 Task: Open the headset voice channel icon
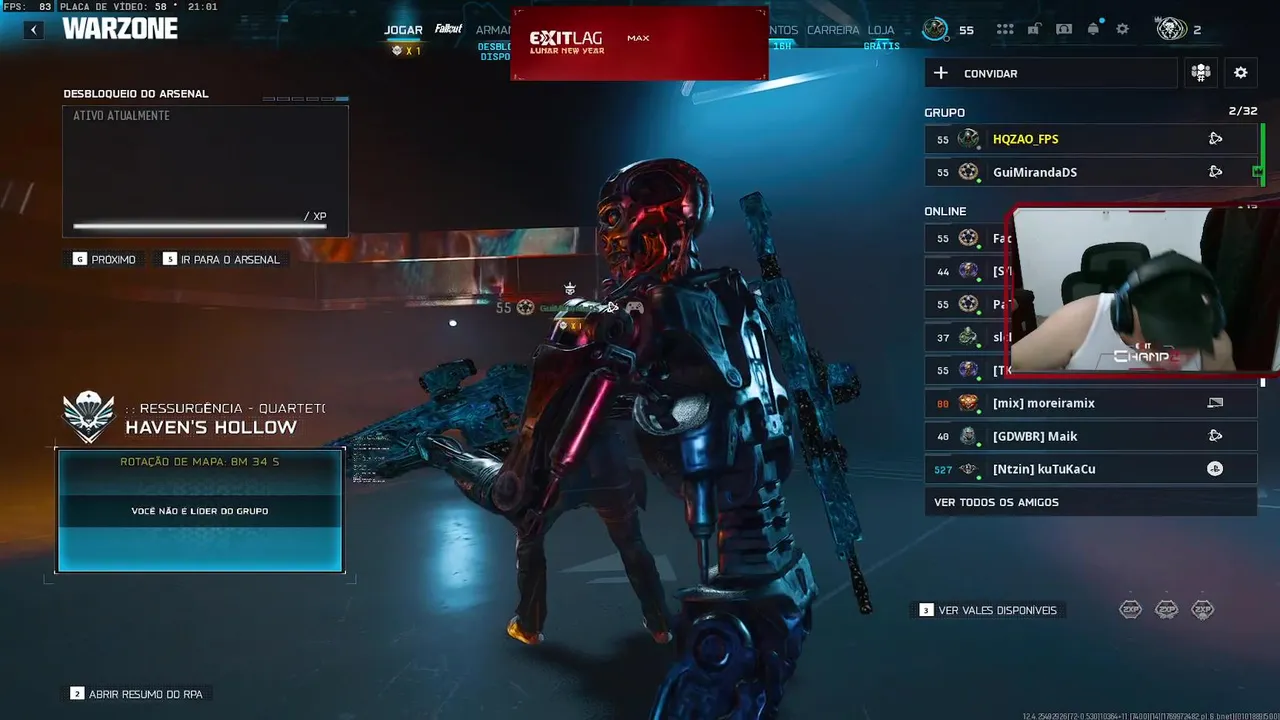(1064, 29)
